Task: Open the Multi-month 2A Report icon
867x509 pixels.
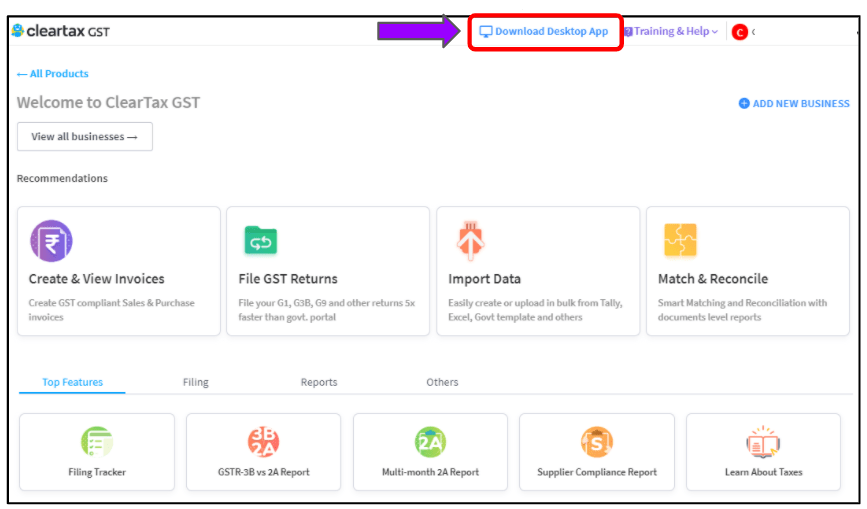Action: (x=430, y=442)
